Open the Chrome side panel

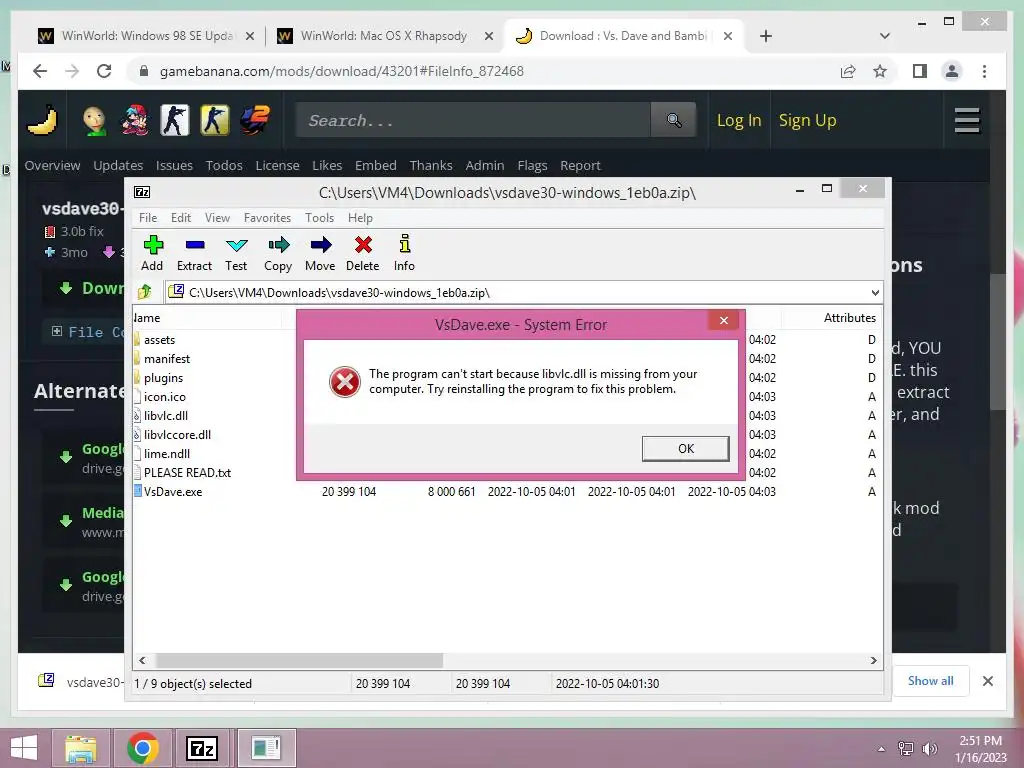(x=920, y=71)
